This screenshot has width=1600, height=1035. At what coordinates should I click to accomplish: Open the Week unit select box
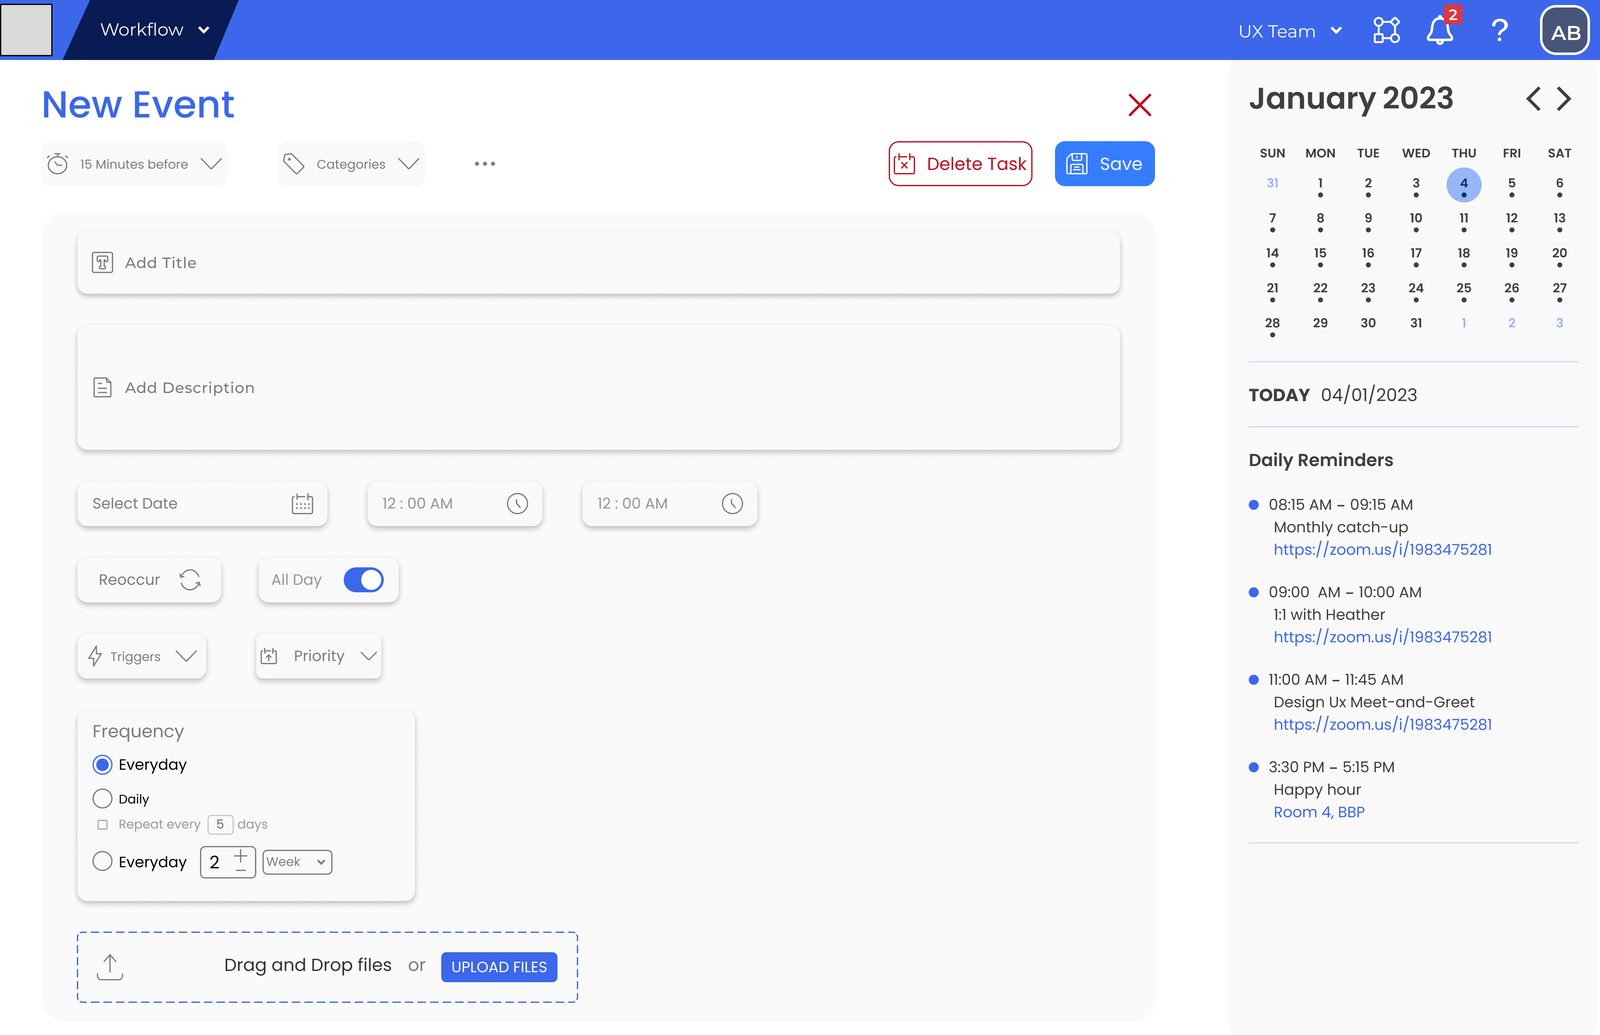click(x=297, y=862)
